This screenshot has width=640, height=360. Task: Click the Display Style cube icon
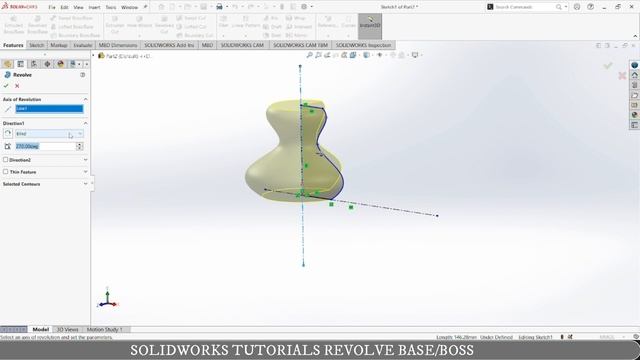coord(367,55)
